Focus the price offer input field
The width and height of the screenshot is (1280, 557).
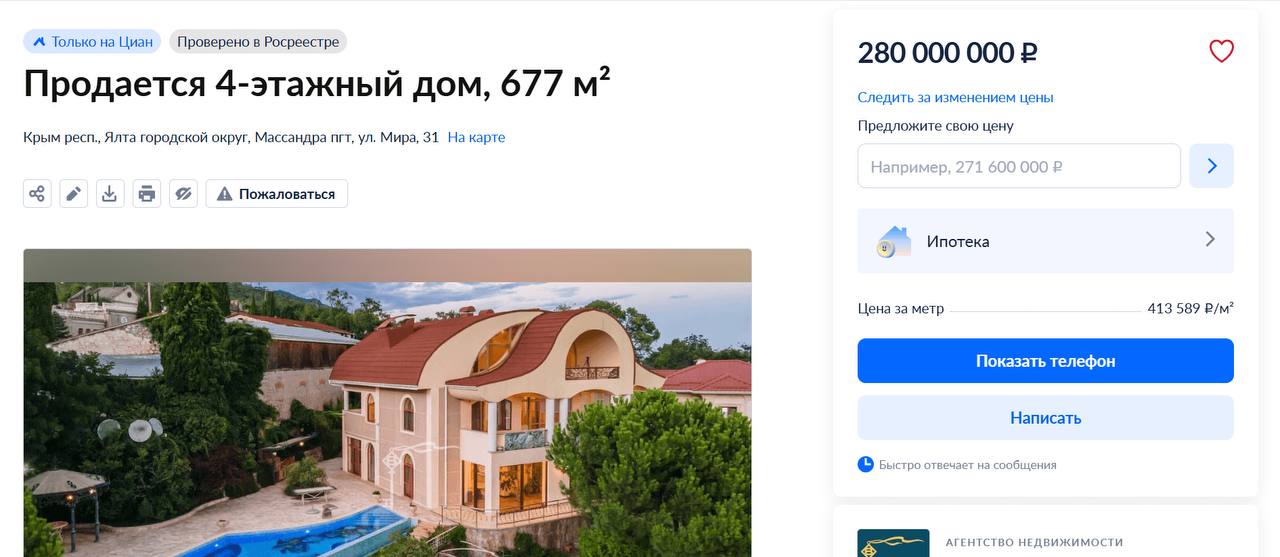1019,166
